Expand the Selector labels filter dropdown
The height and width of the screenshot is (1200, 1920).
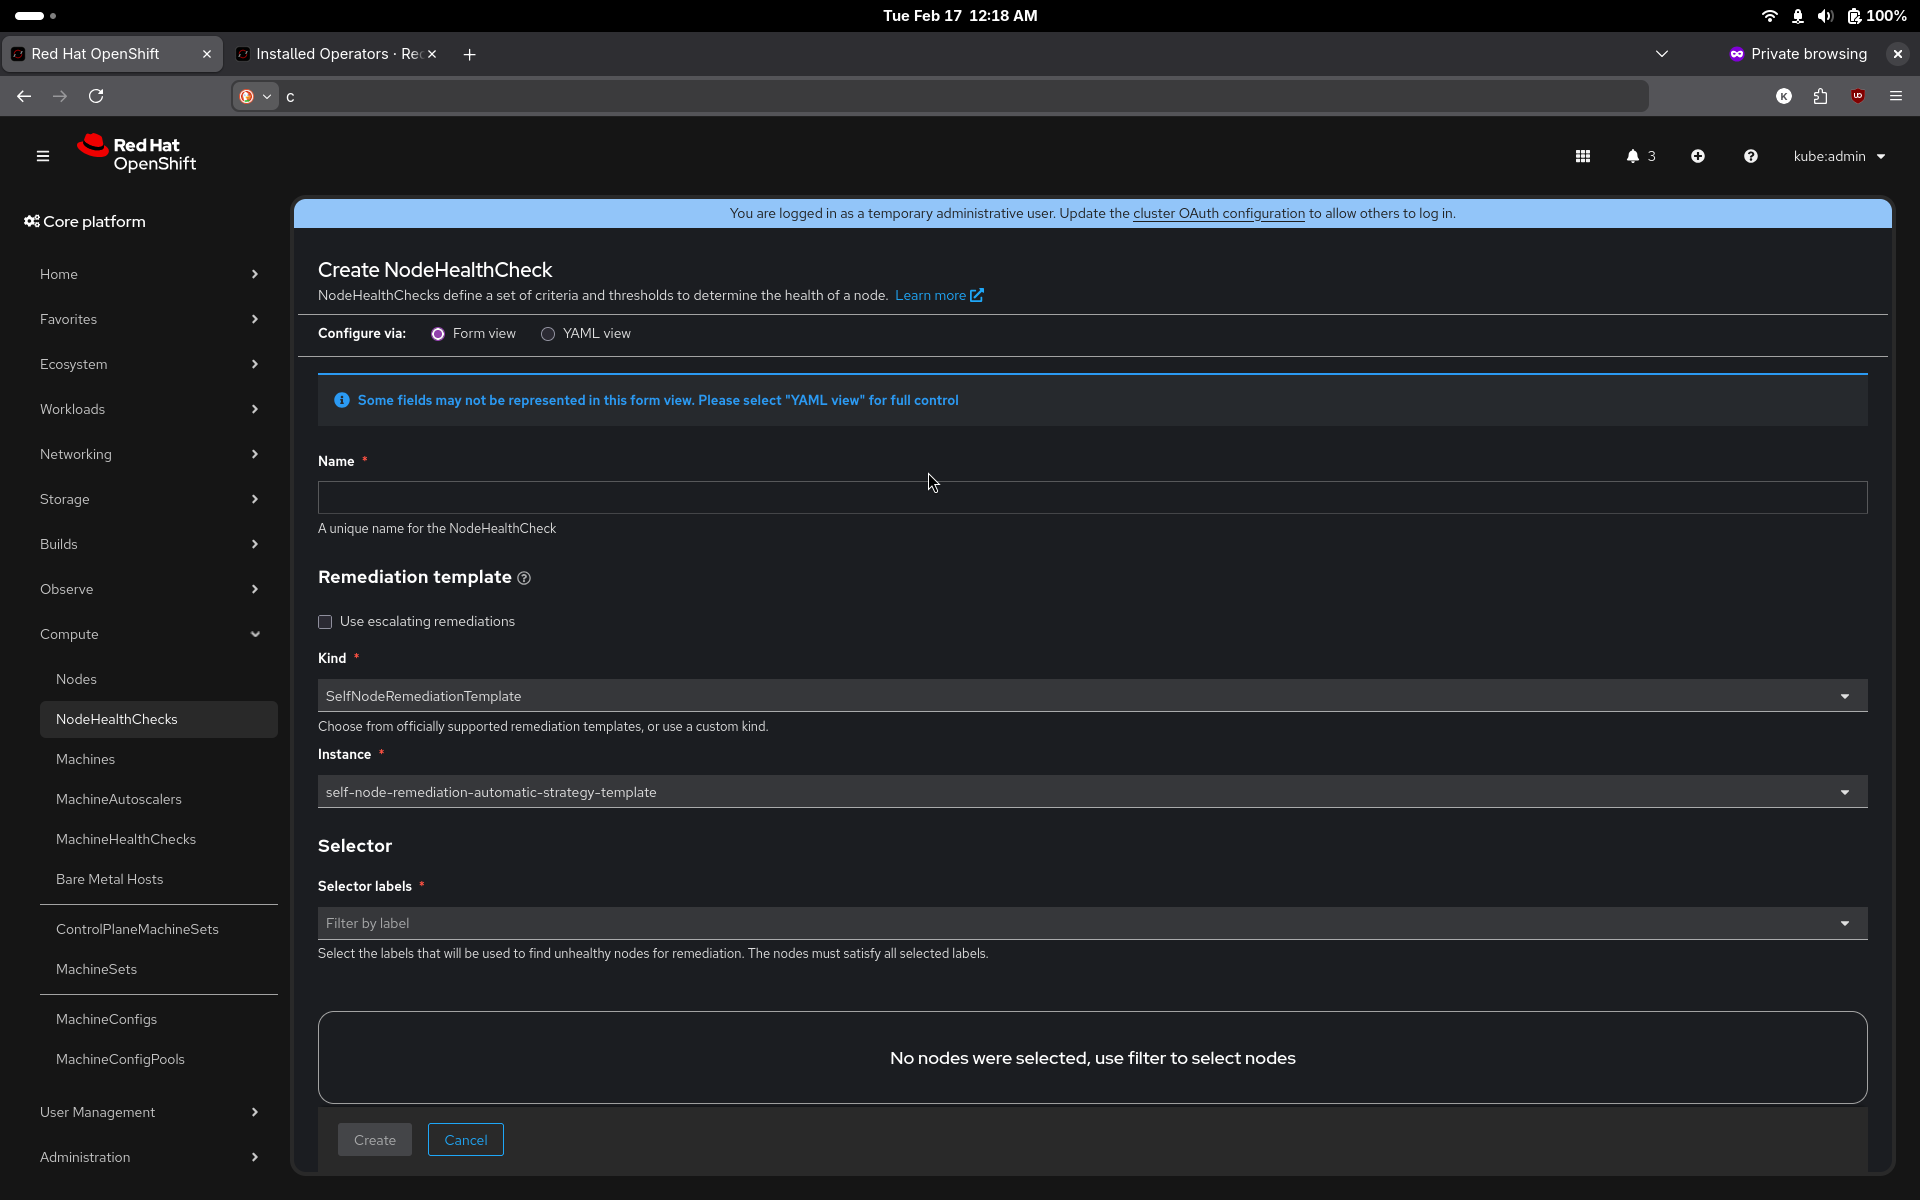1092,923
